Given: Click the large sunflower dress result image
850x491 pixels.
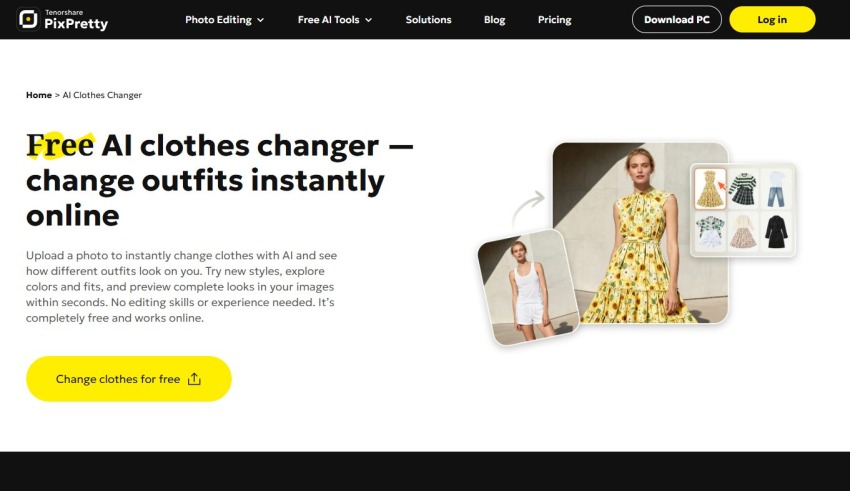Looking at the screenshot, I should 640,233.
